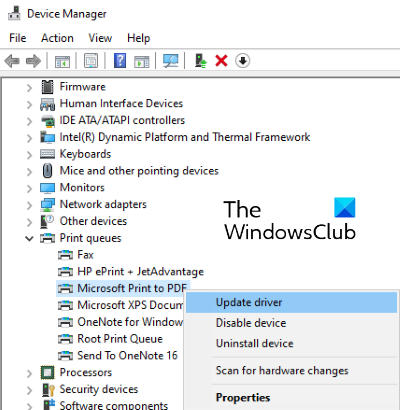Toggle the console tree pane icon
Screen dimensions: 400x410
click(62, 61)
